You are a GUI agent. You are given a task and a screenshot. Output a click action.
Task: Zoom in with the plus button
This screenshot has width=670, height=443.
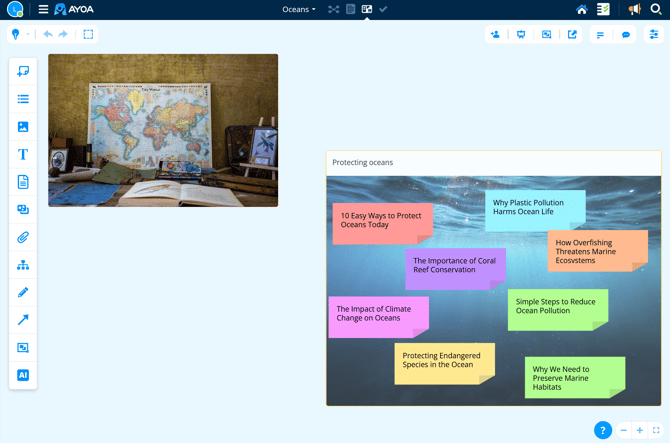click(x=640, y=430)
